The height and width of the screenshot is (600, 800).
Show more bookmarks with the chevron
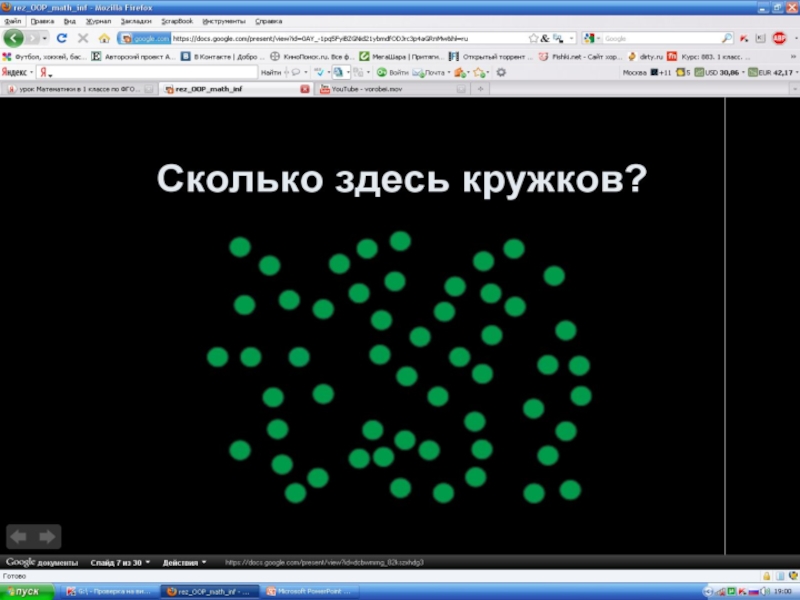coord(793,57)
